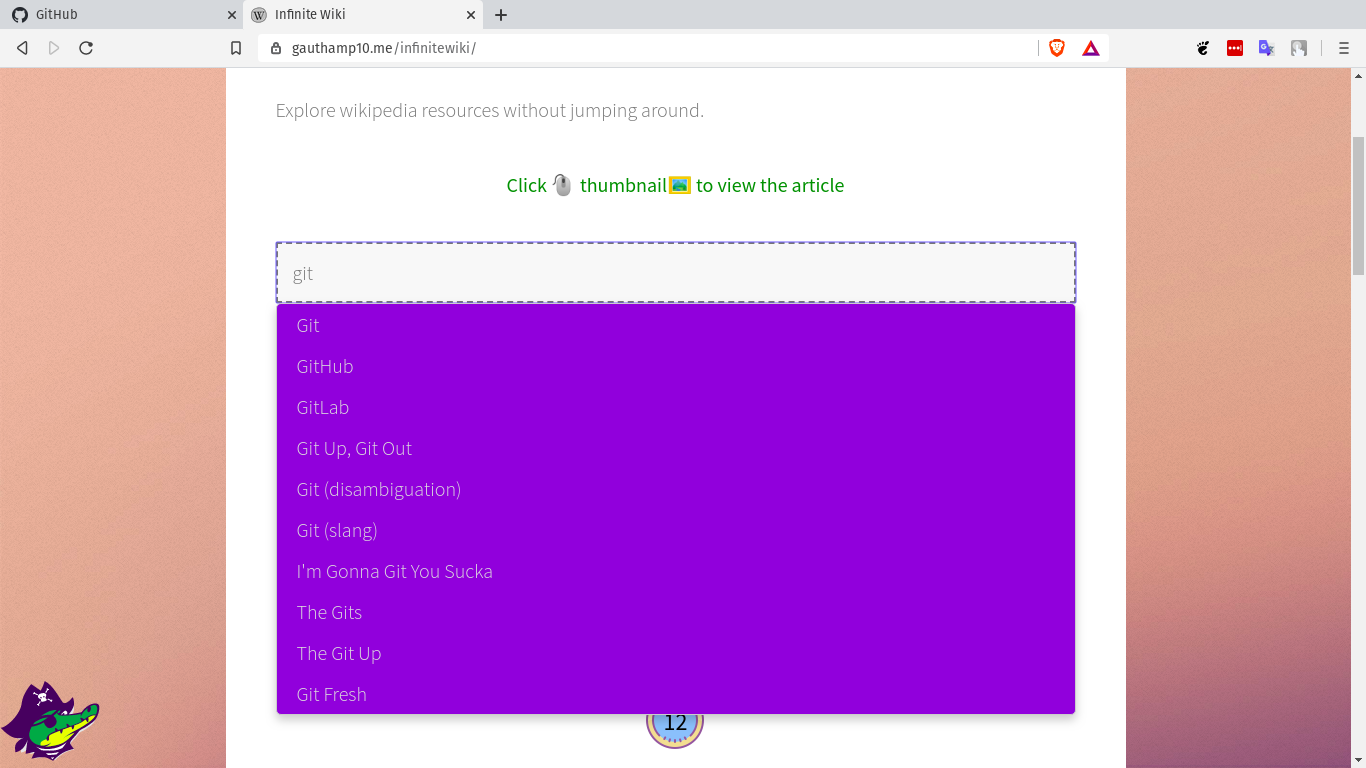Close the GitHub tab
Screen dimensions: 1366x768
232,15
